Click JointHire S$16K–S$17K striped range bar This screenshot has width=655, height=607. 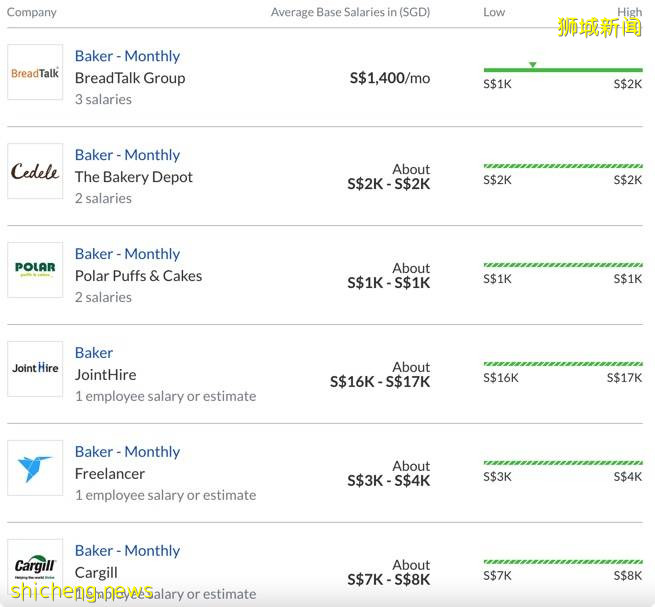(563, 364)
